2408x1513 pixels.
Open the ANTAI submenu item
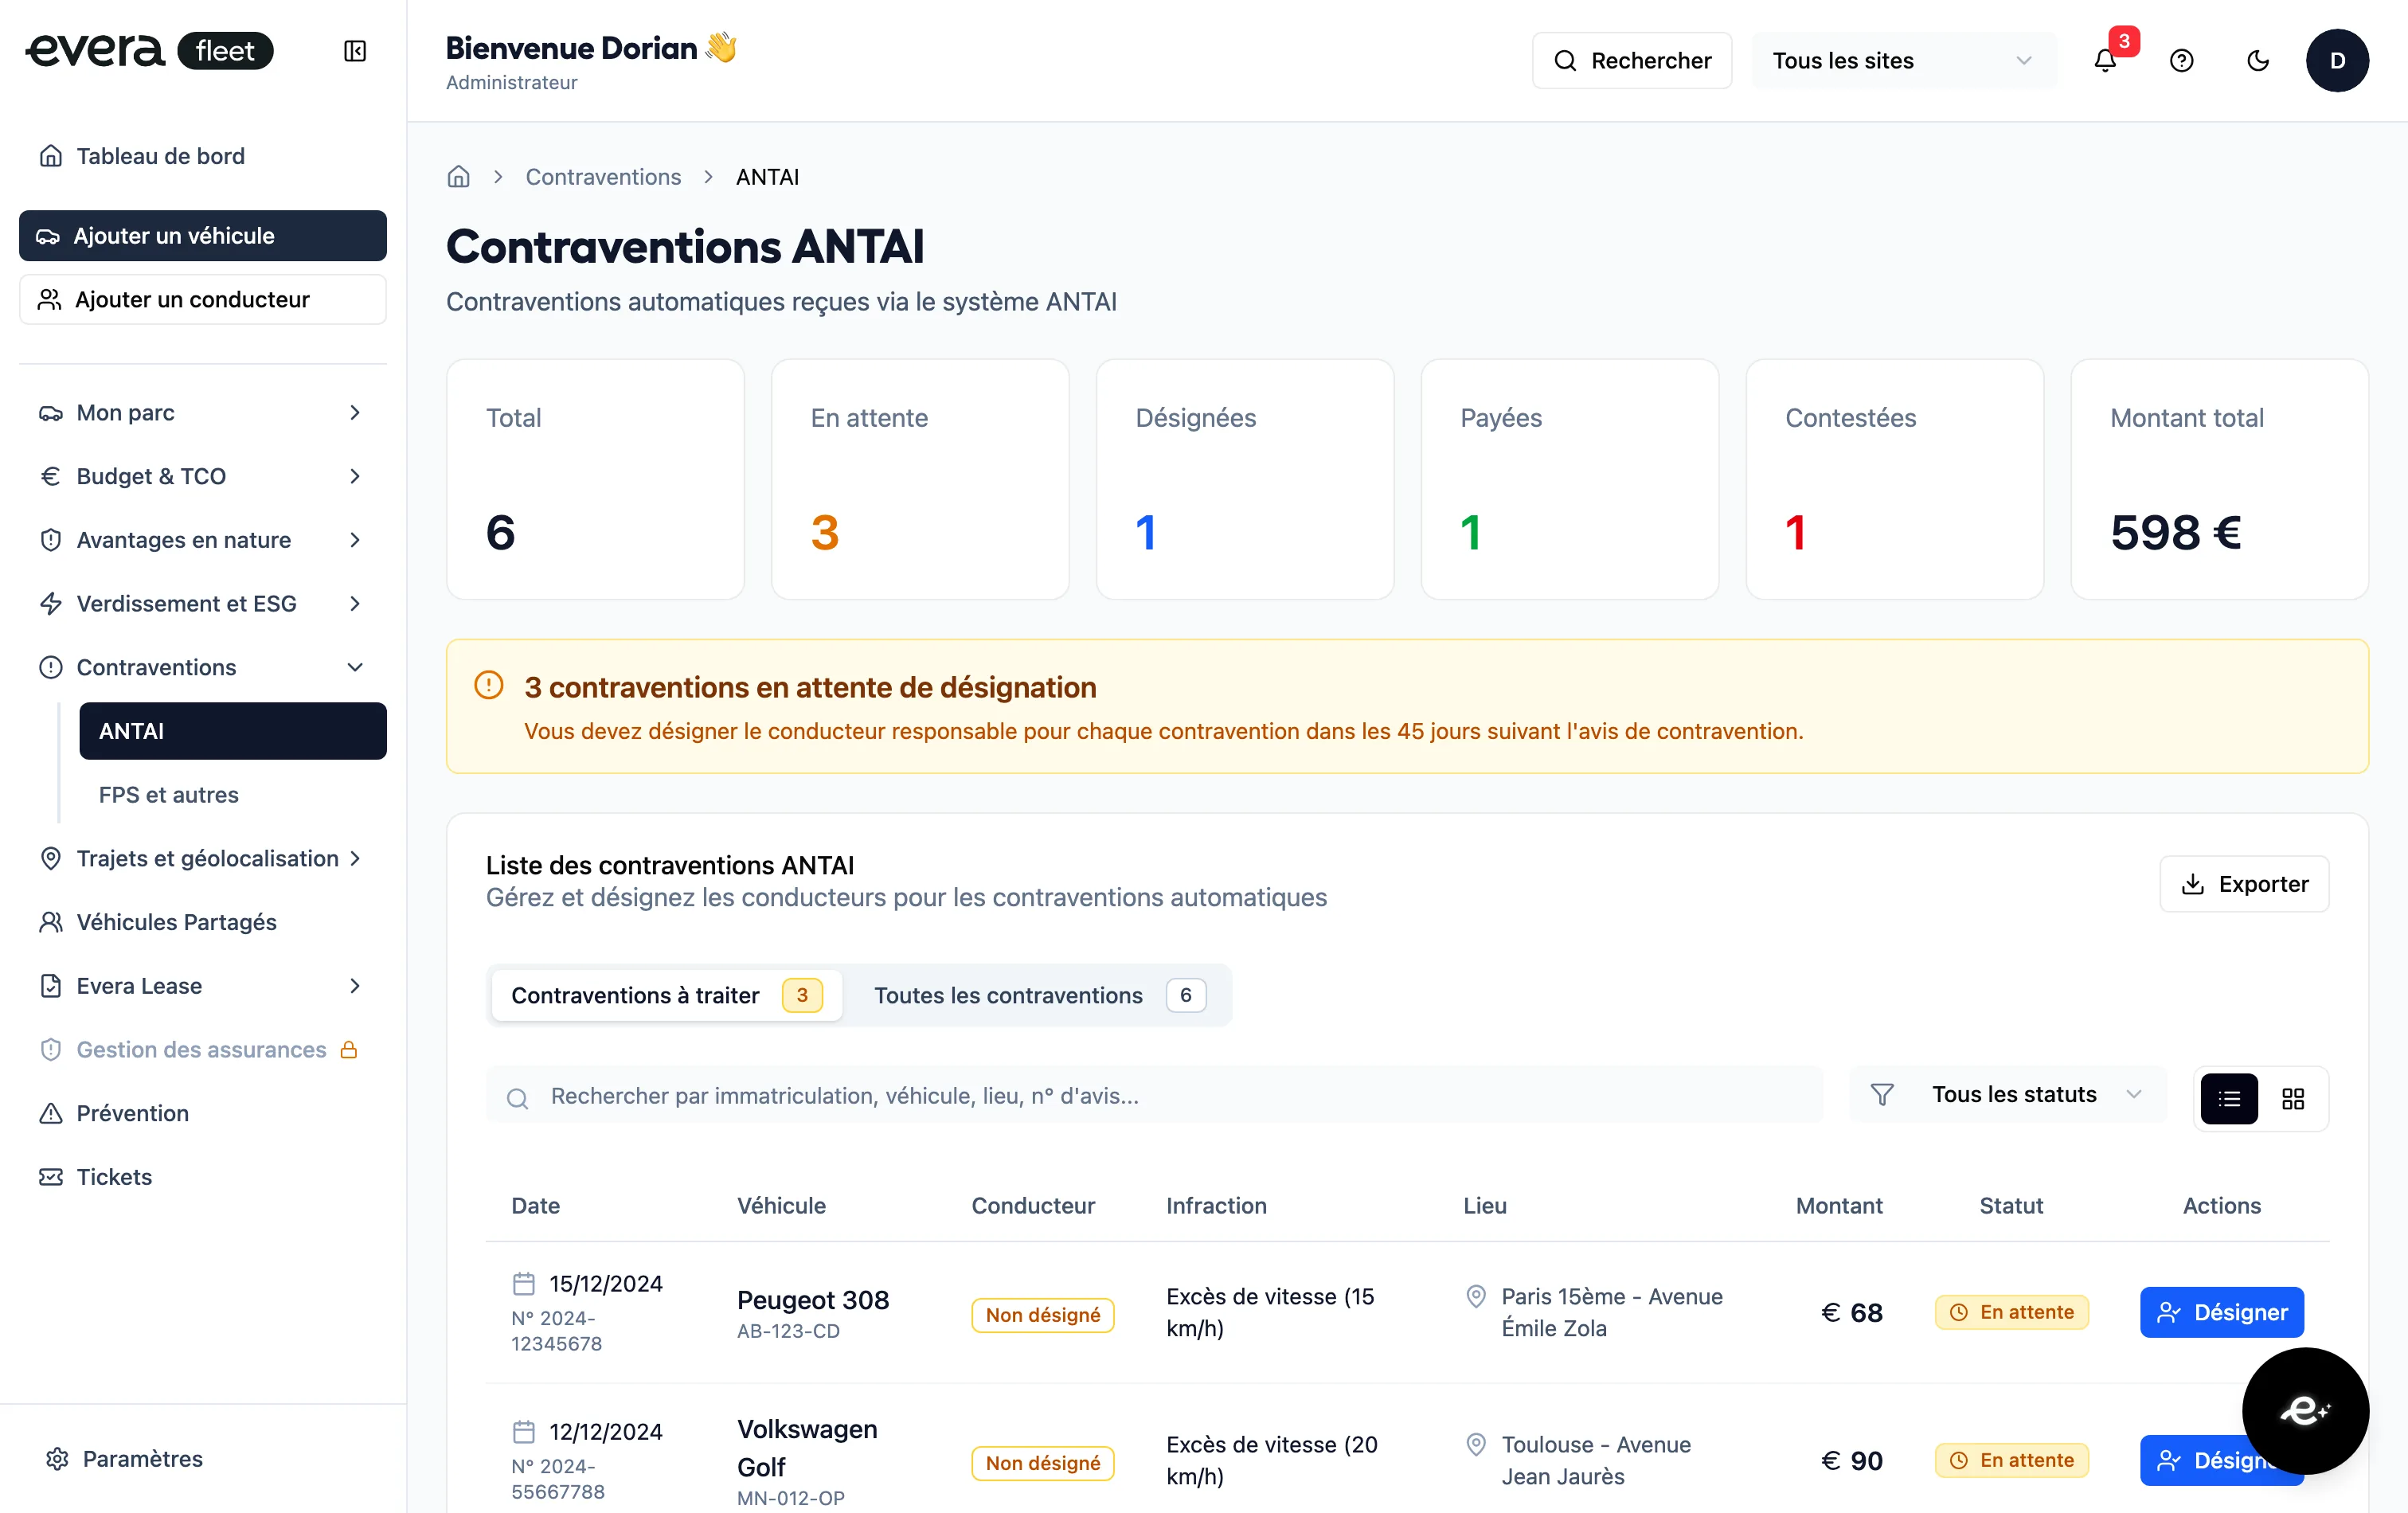(x=233, y=731)
